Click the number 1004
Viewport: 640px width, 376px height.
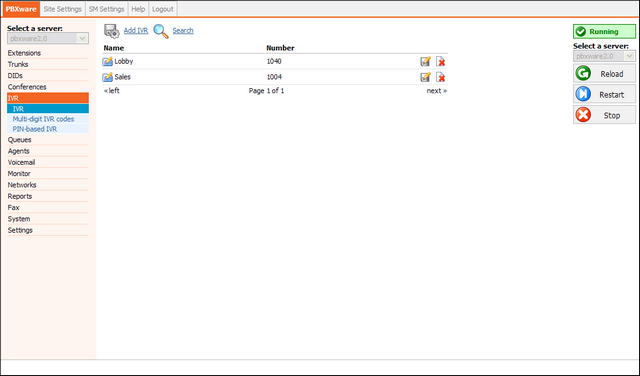click(274, 77)
